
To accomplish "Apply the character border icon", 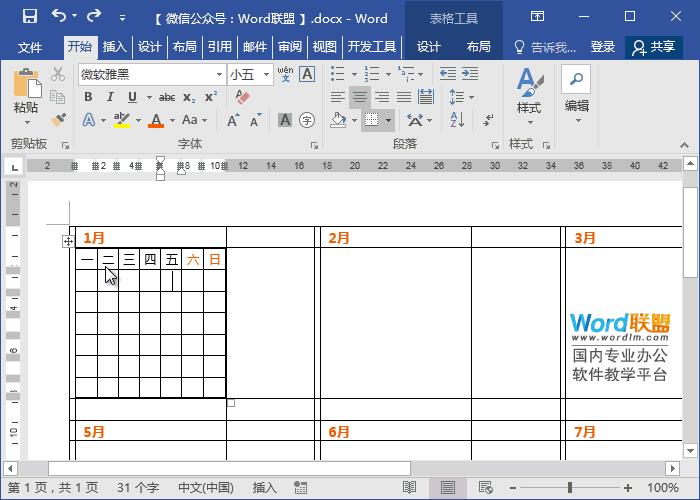I will pyautogui.click(x=307, y=74).
